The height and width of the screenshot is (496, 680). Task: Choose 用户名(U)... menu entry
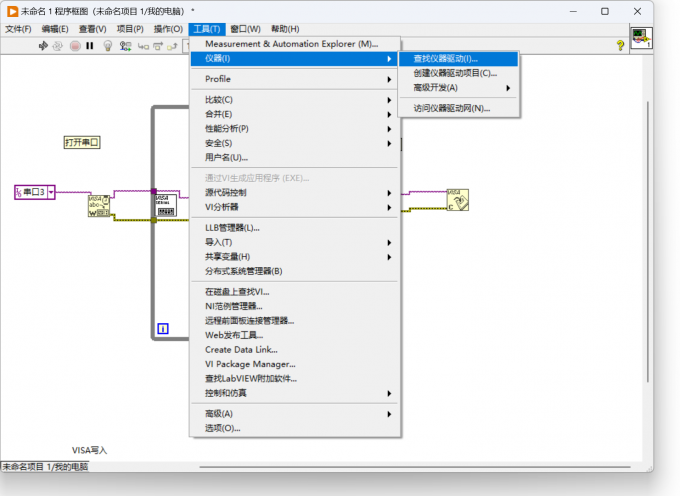point(294,158)
